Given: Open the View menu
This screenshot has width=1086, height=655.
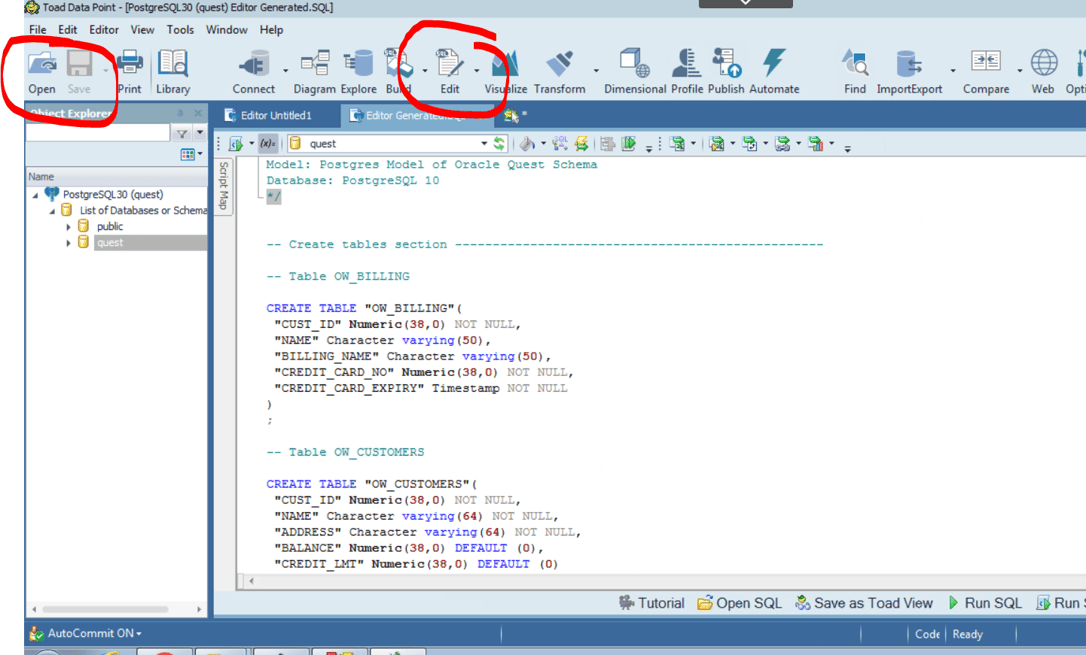Looking at the screenshot, I should (142, 30).
